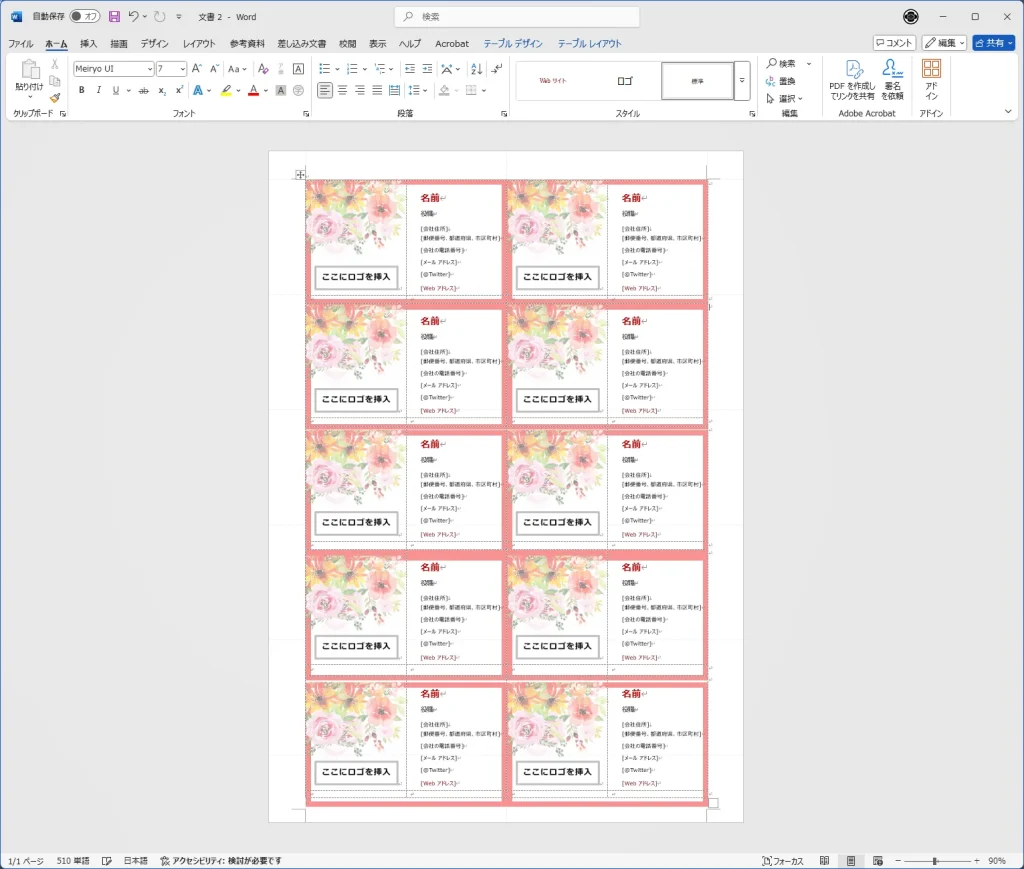Image resolution: width=1024 pixels, height=869 pixels.
Task: Open the 挿入 (Insert) ribbon tab
Action: tap(88, 44)
